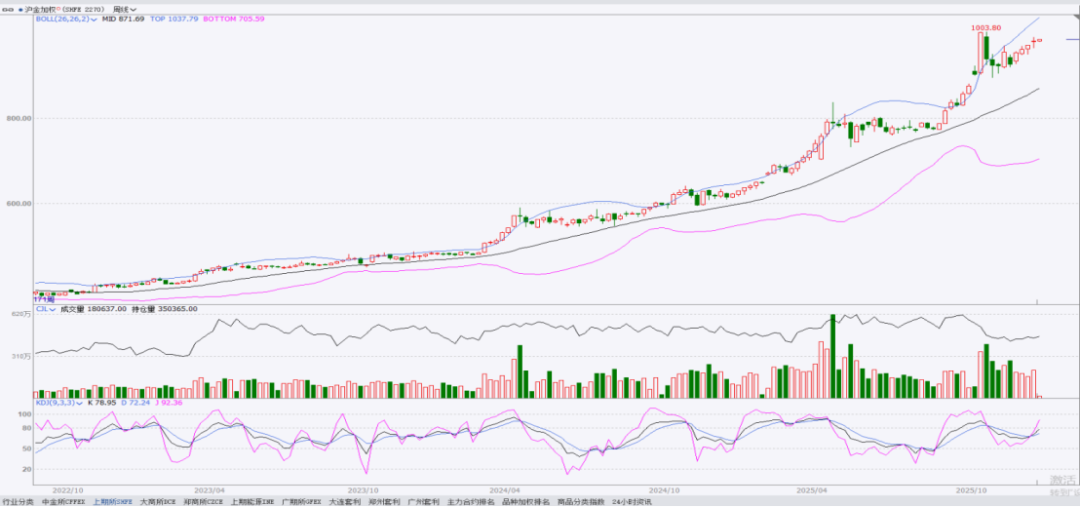Click the 行业分类 tab

(x=17, y=502)
